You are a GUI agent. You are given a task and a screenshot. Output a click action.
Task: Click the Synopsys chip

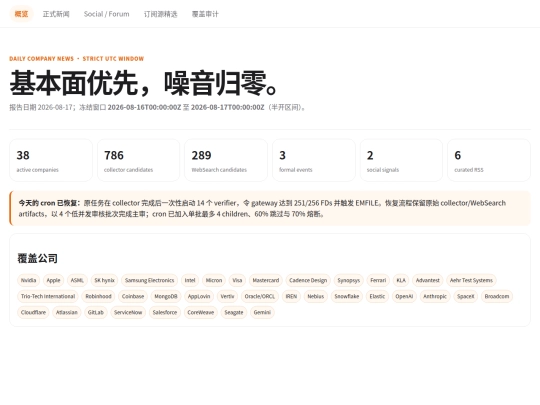pyautogui.click(x=349, y=280)
